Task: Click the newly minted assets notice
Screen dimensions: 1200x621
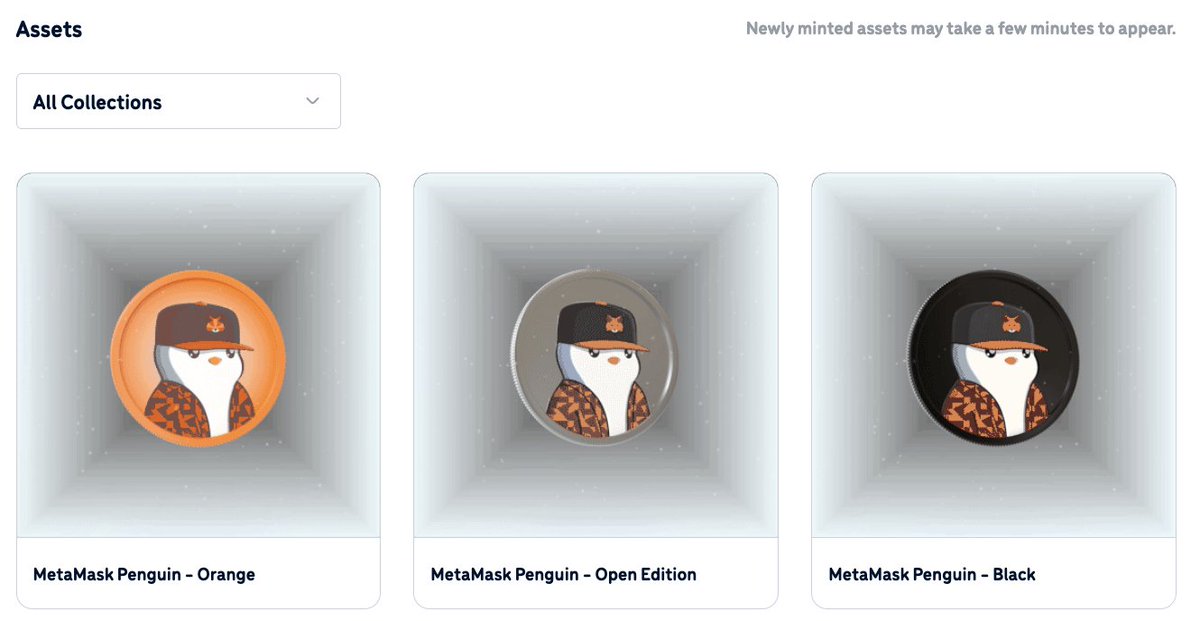Action: 961,28
